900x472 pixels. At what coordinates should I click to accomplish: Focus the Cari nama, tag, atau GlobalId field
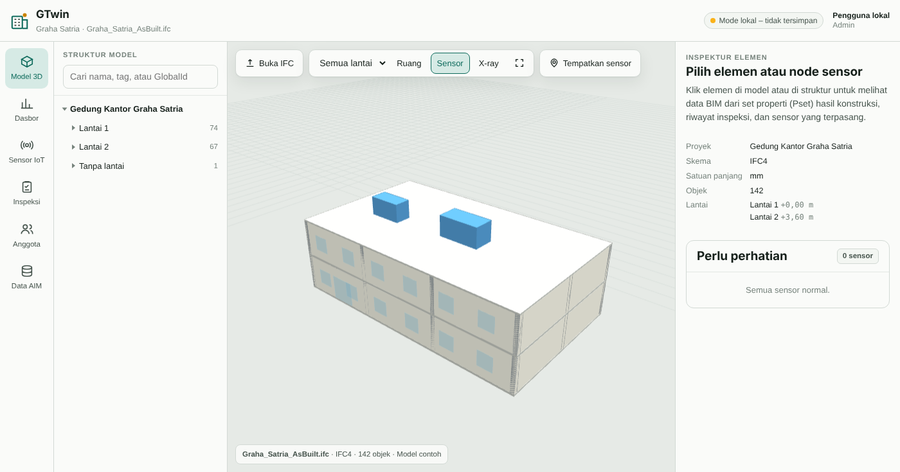[x=140, y=76]
